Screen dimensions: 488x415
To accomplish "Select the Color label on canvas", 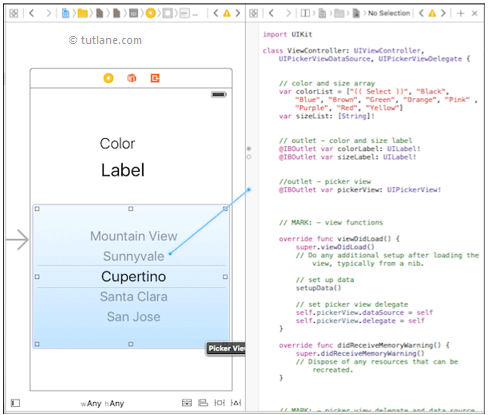I will [117, 144].
